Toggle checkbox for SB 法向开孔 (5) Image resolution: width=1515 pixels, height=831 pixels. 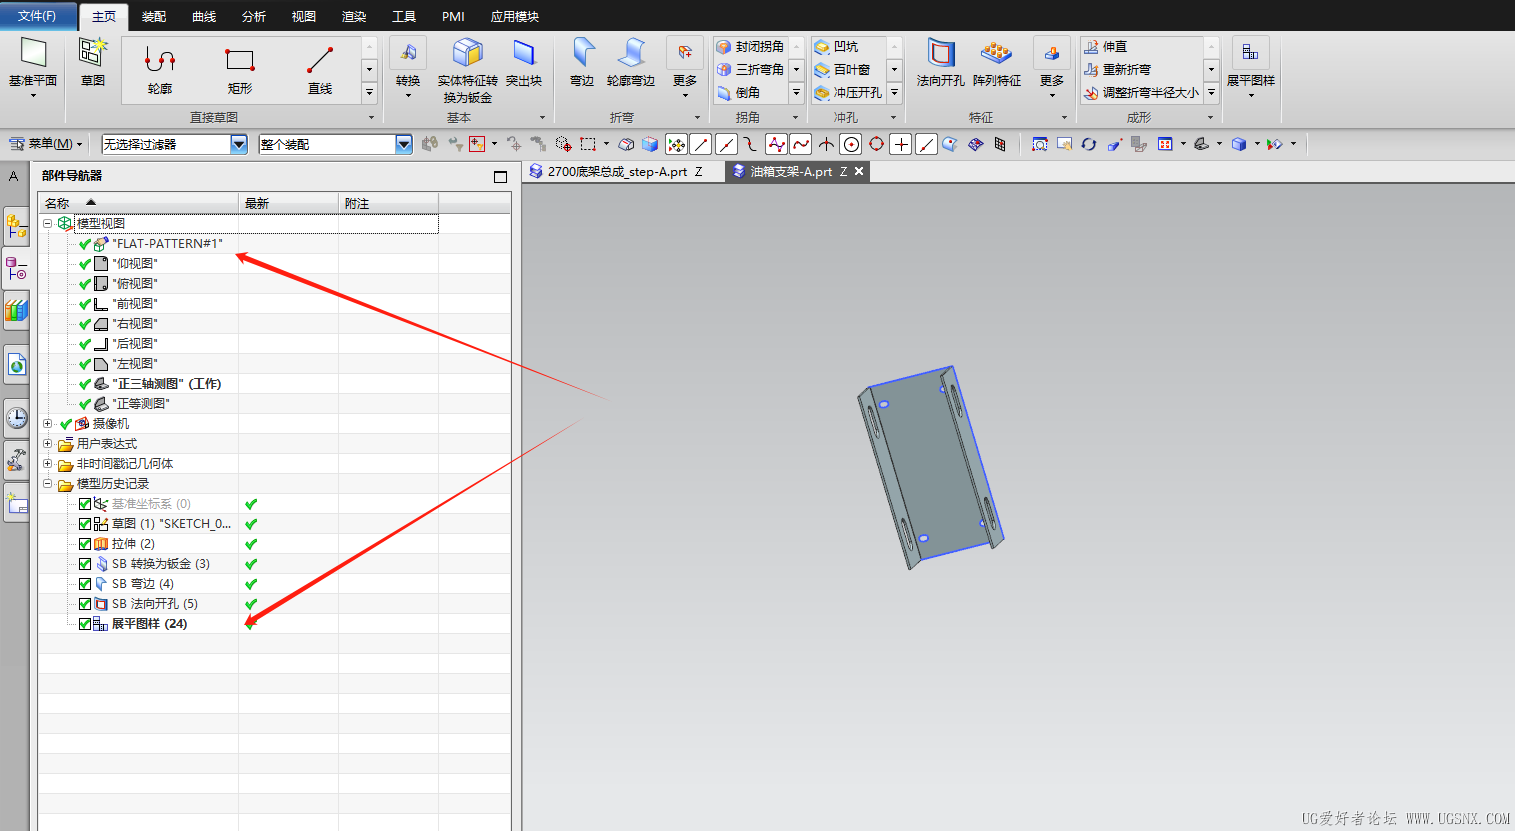point(85,604)
